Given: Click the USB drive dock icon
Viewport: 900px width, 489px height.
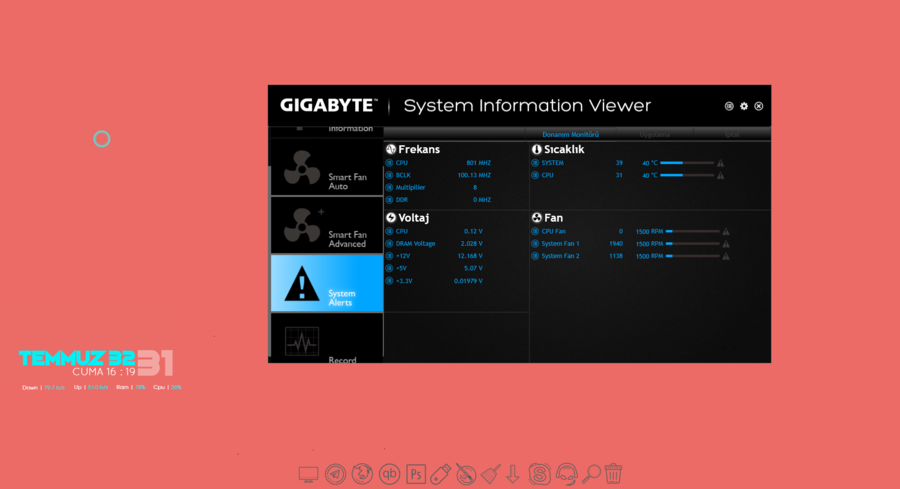Looking at the screenshot, I should 441,474.
